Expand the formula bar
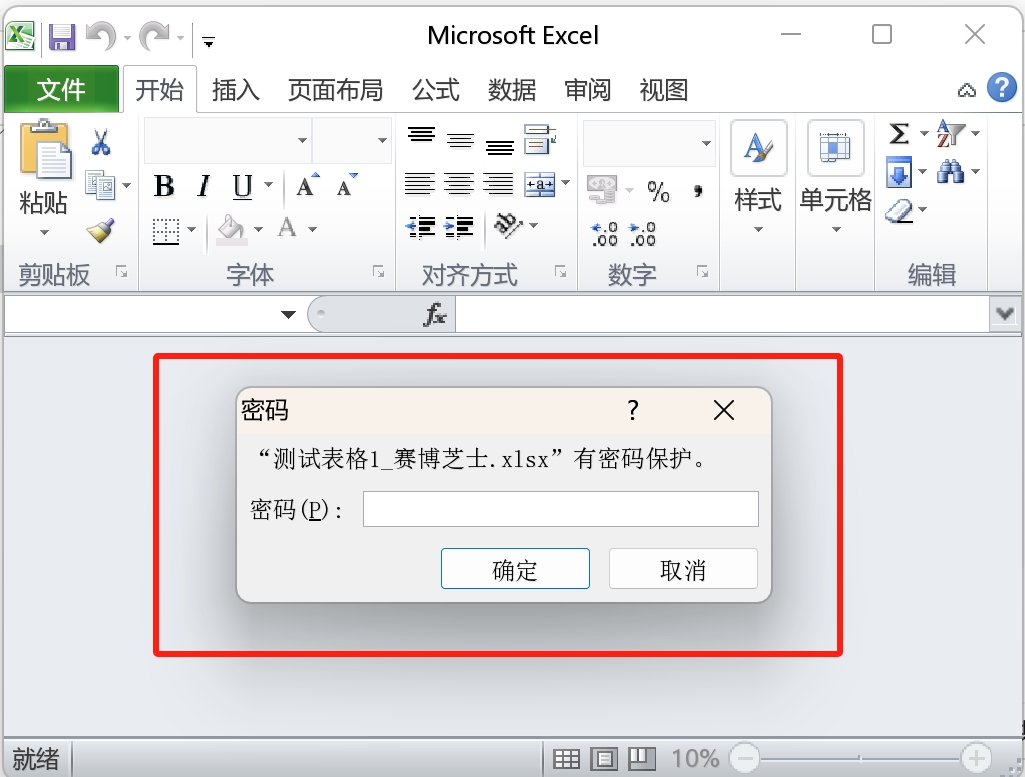This screenshot has height=777, width=1025. [1005, 314]
